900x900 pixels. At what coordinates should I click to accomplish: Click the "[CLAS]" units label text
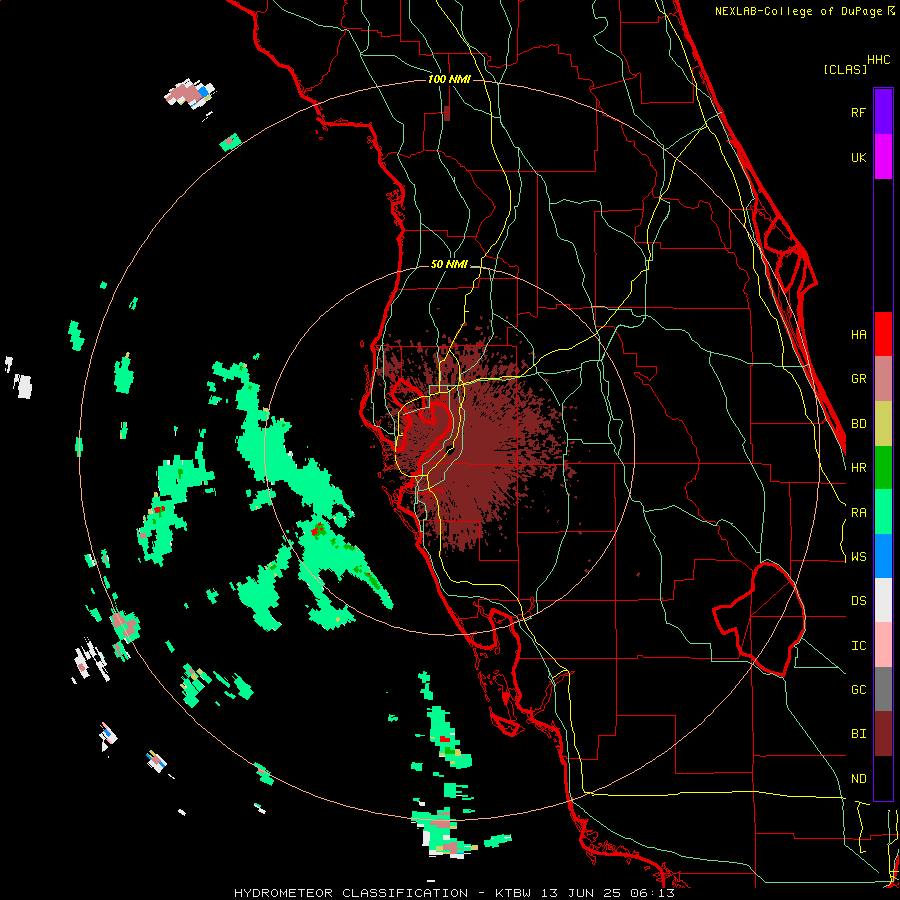[x=845, y=69]
